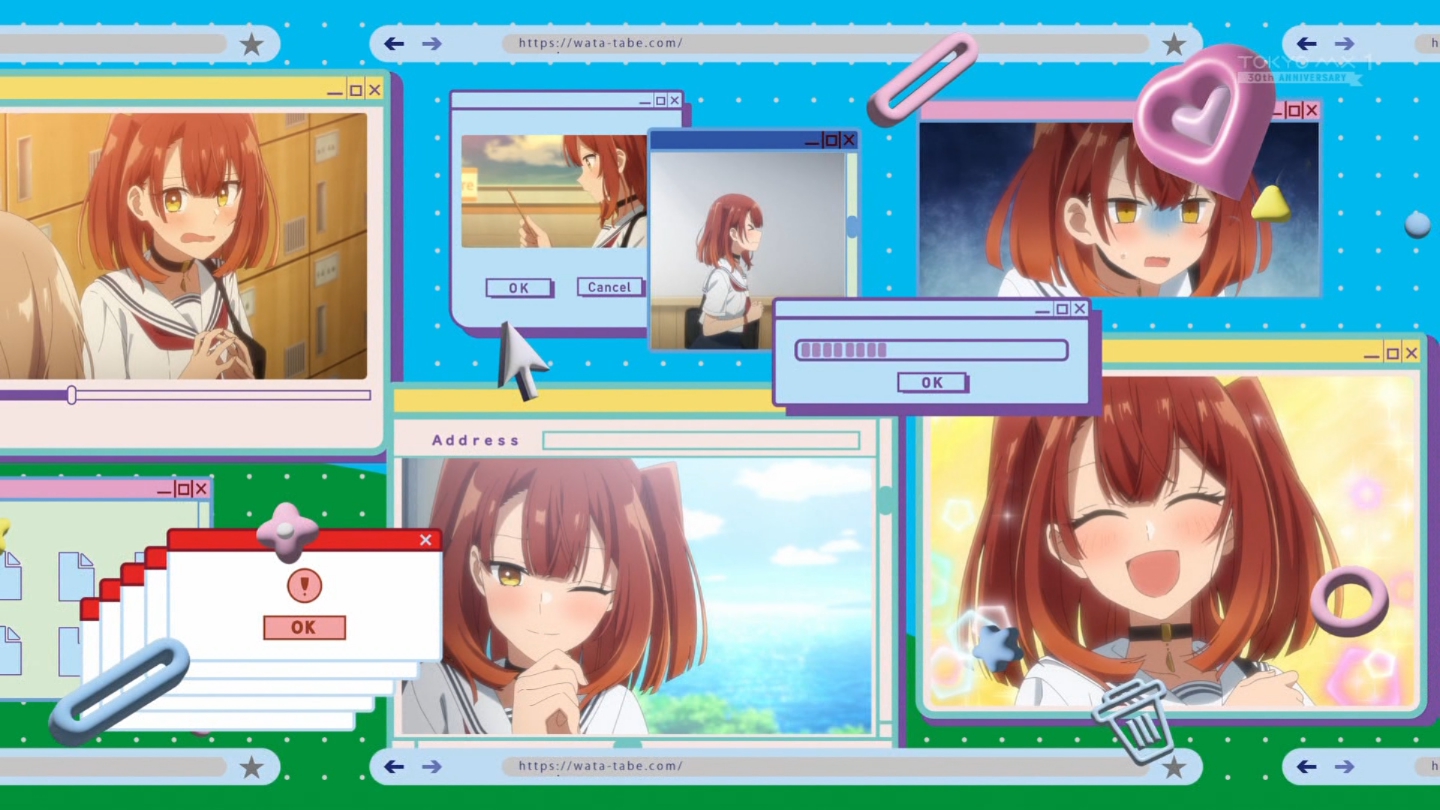1440x810 pixels.
Task: Click red exclamation icon in error dialog
Action: (304, 585)
